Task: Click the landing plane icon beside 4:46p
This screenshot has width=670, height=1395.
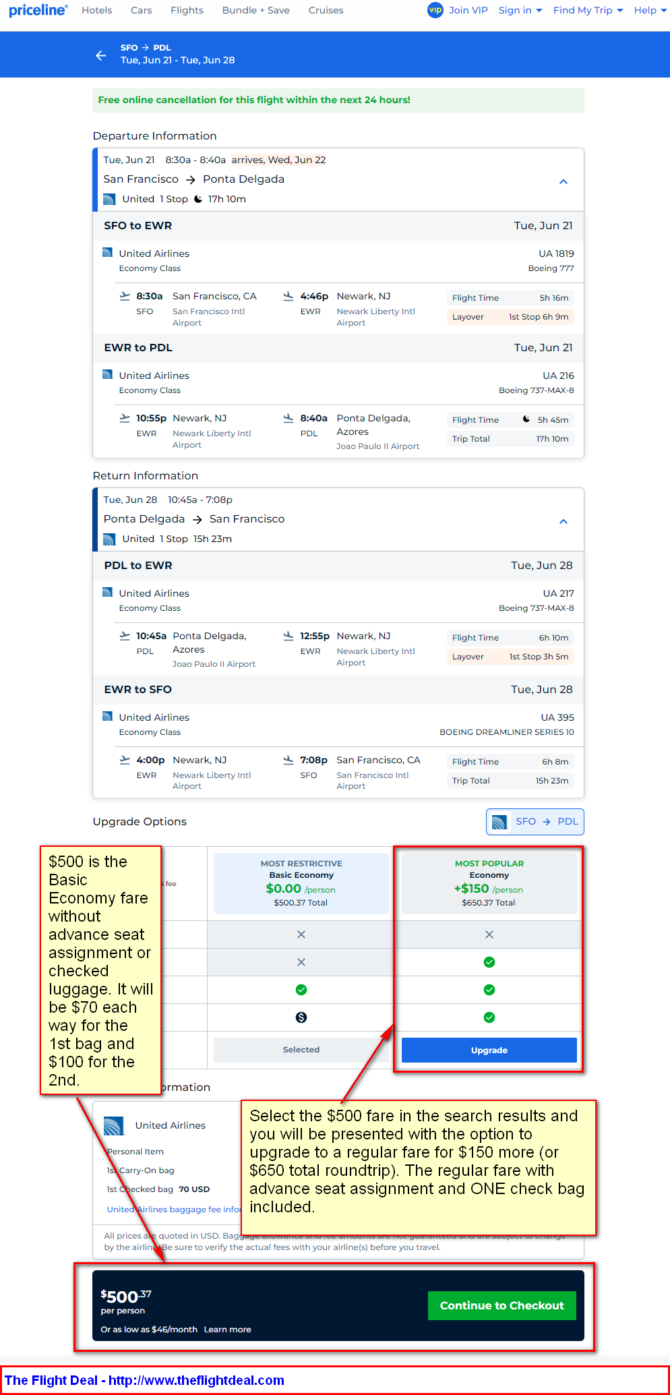Action: (288, 296)
